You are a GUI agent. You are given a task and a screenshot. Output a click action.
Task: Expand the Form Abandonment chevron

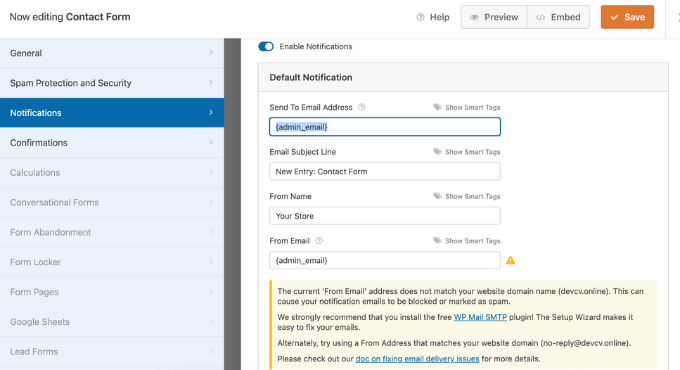[211, 232]
